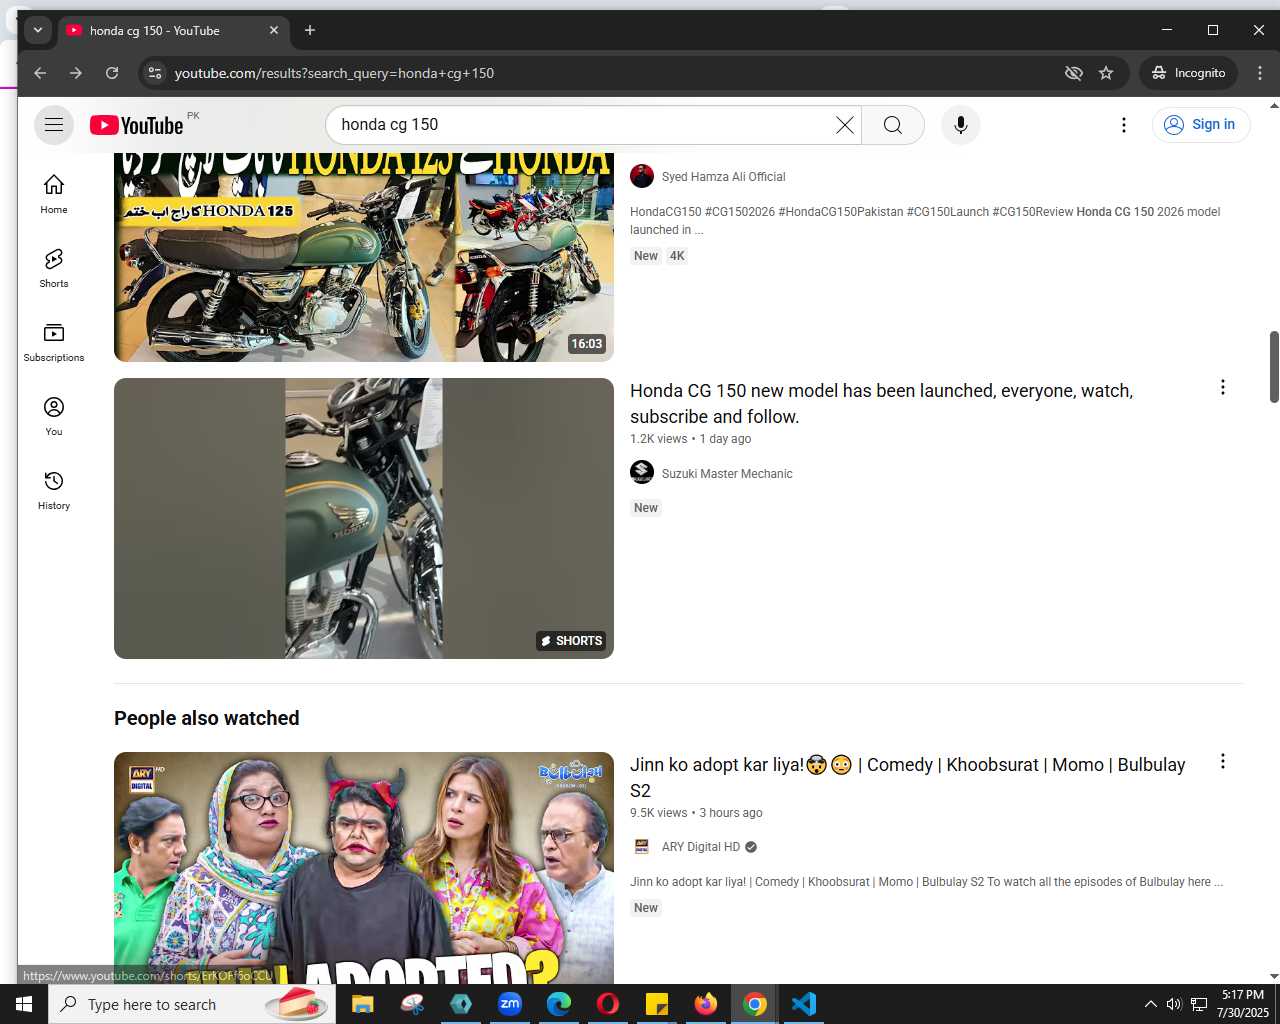Click the speaker volume tray icon
Screen dimensions: 1280x1024
coord(1174,1004)
